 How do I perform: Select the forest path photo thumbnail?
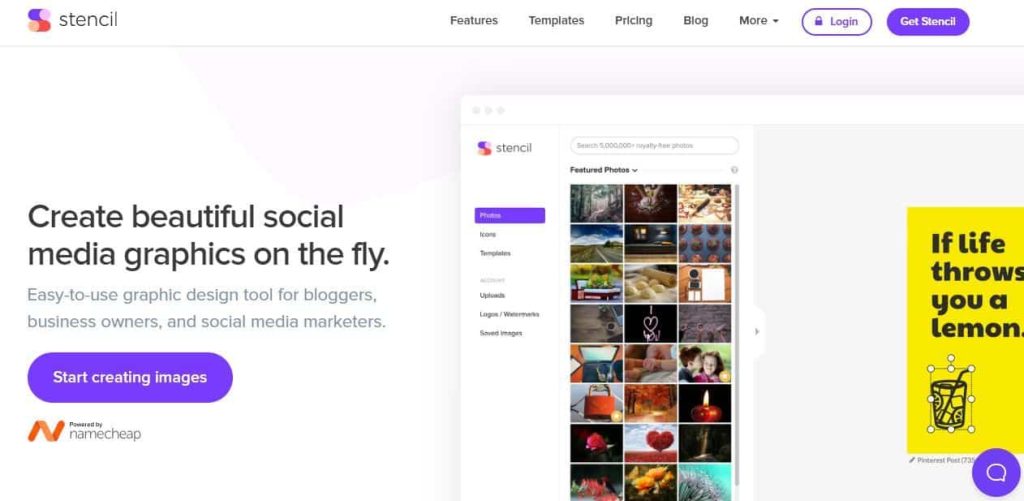[596, 203]
